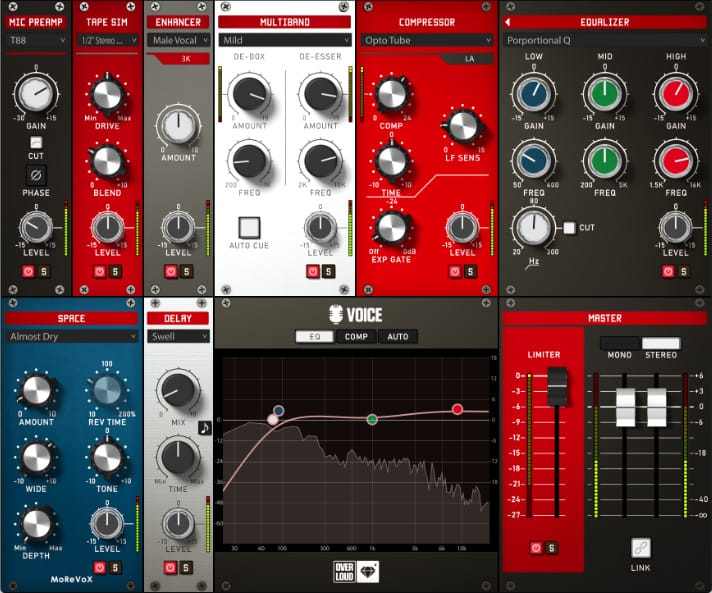Open the Space Almost Dry dropdown
Screen dimensions: 712x593
coord(71,336)
